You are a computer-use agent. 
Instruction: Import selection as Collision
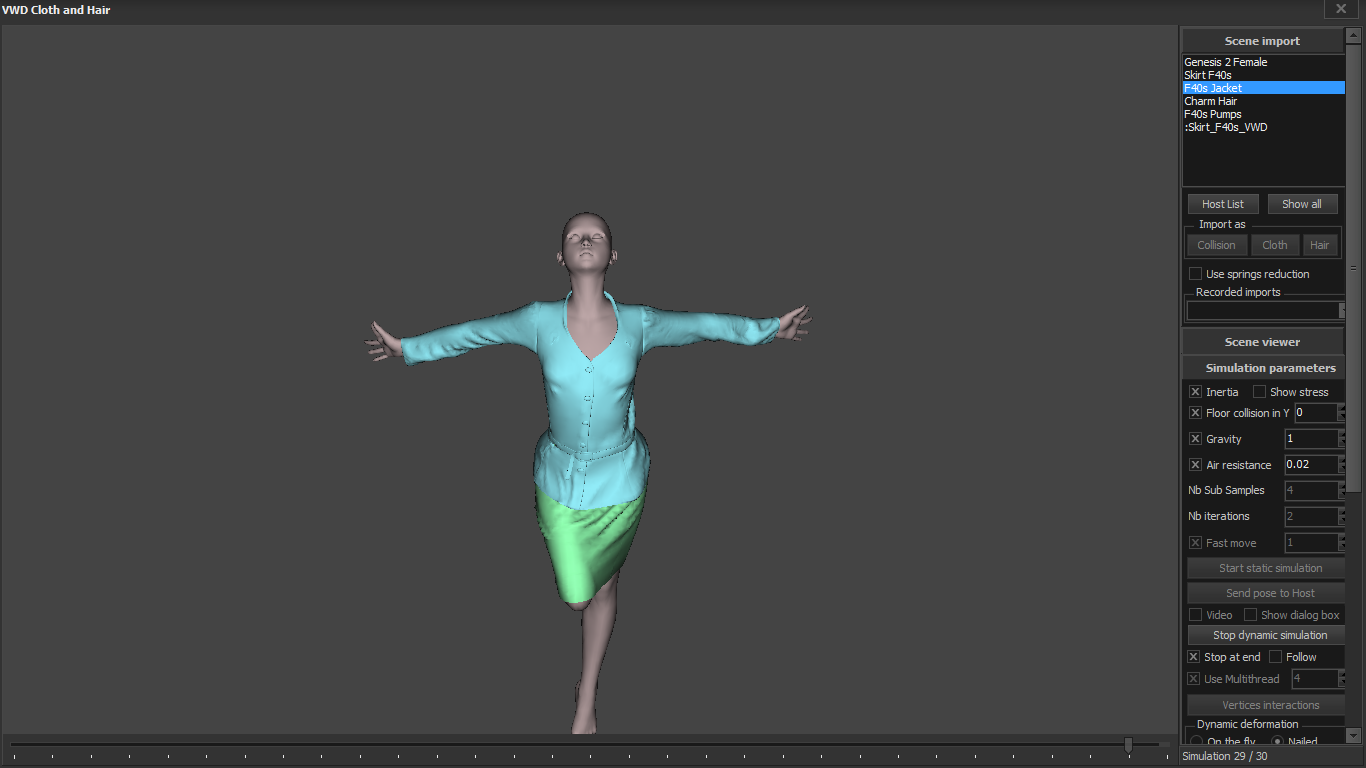coord(1217,245)
